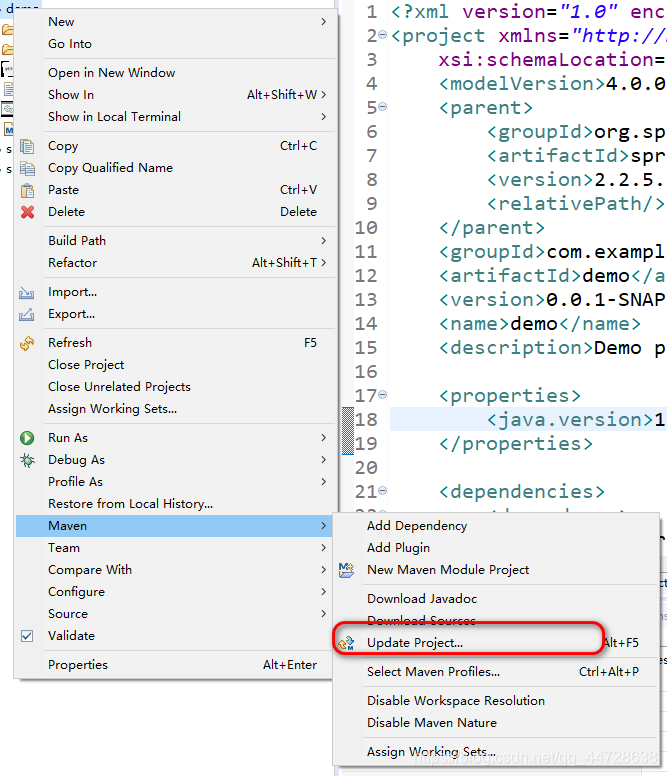Screen dimensions: 667x776
Task: Open Select Maven Profiles...
Action: [x=496, y=672]
